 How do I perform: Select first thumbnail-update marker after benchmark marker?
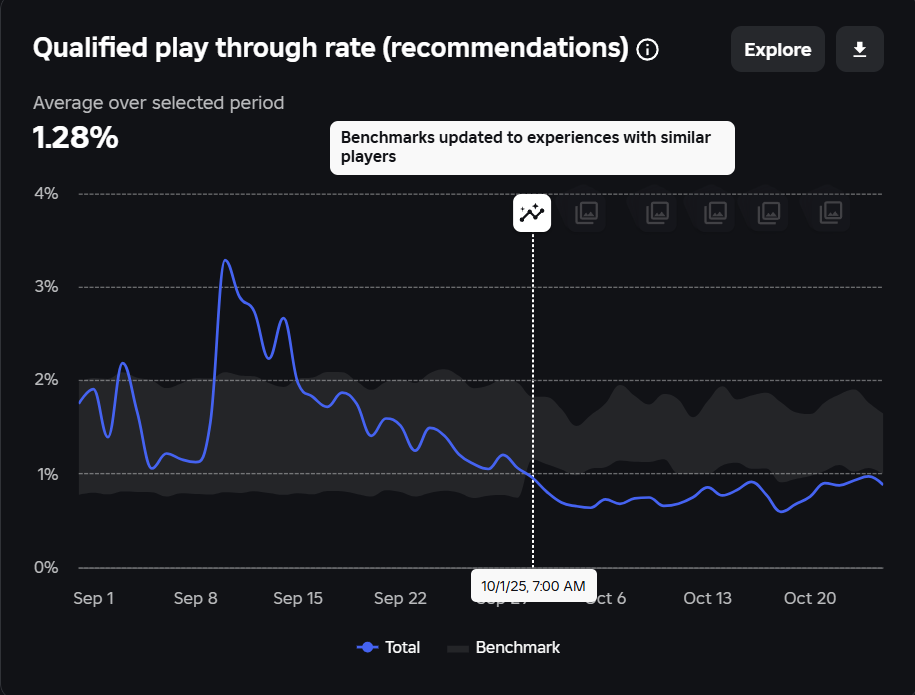click(x=586, y=213)
